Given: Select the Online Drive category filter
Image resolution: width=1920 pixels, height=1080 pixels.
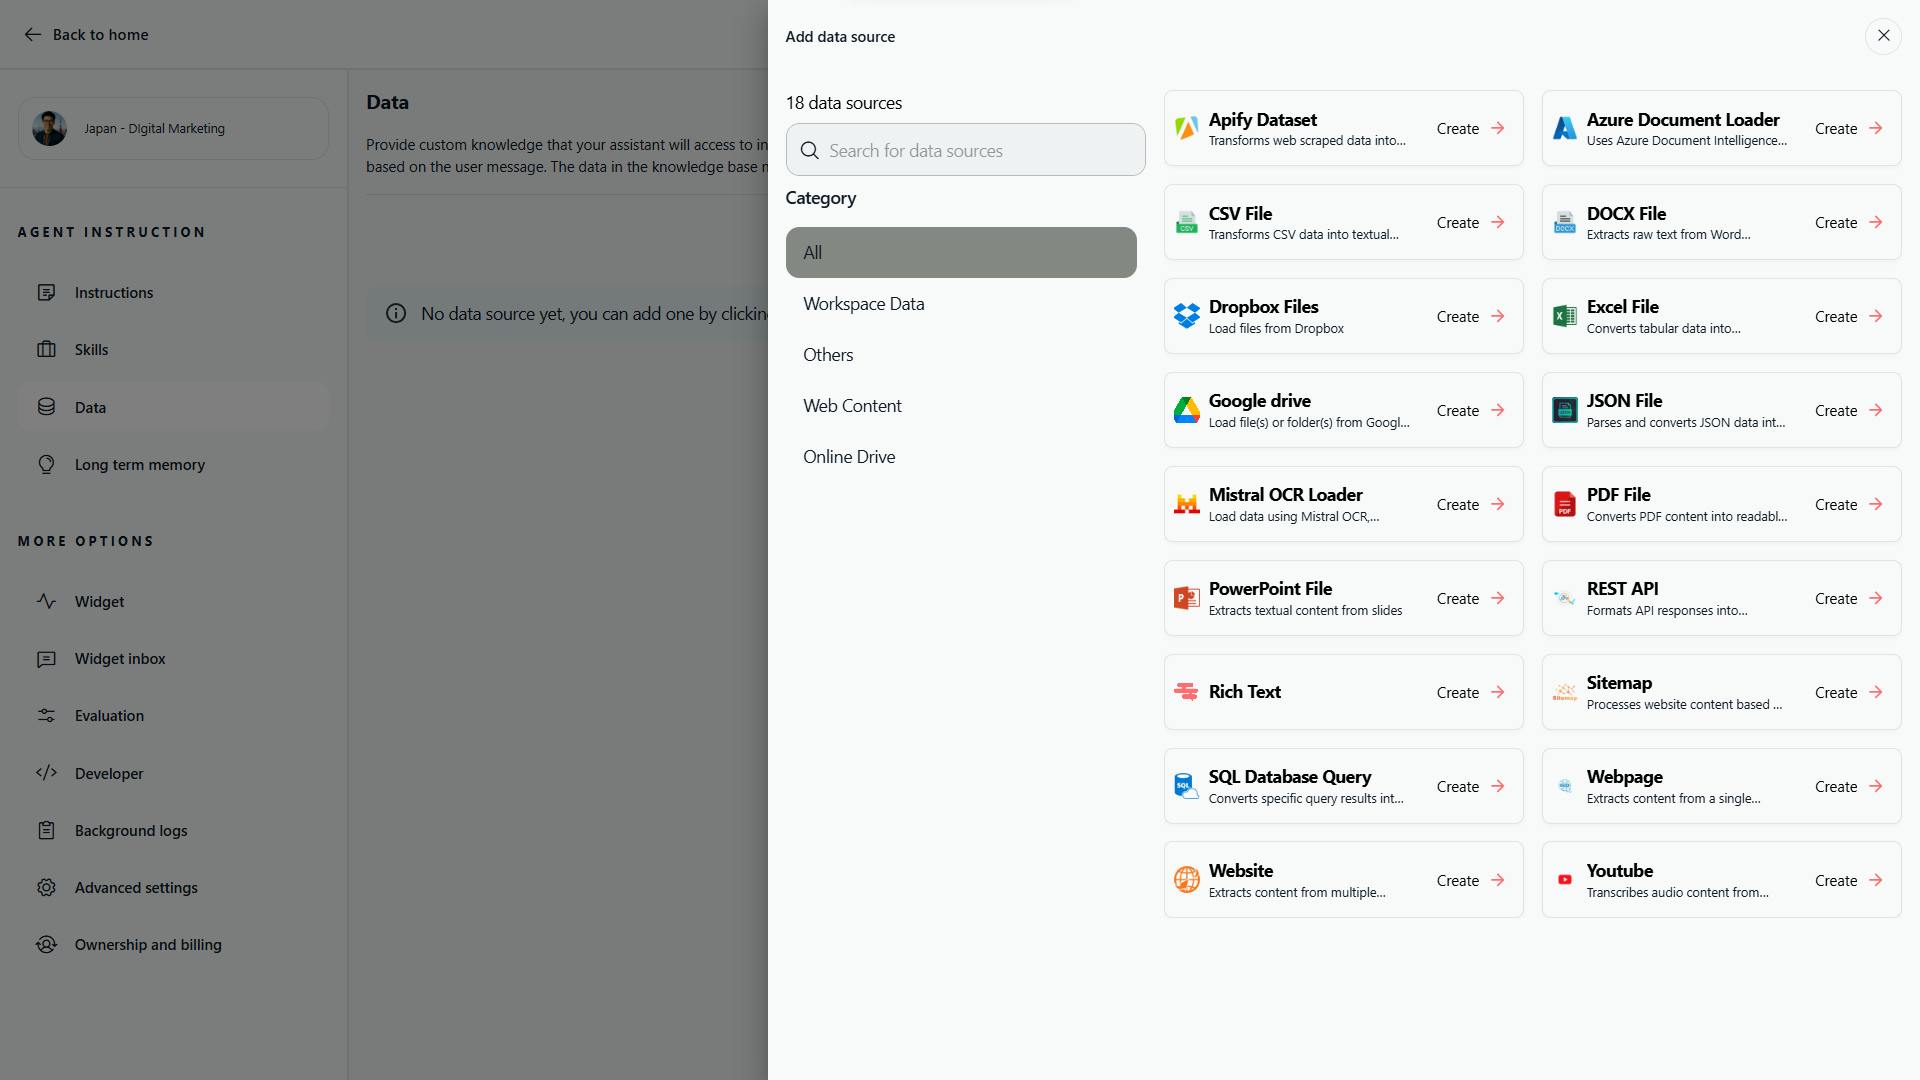Looking at the screenshot, I should click(x=849, y=456).
